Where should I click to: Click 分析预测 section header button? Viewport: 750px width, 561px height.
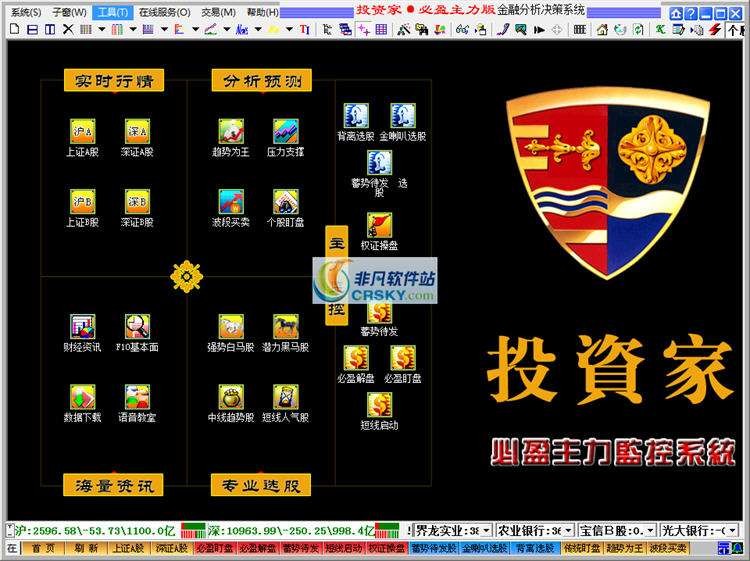point(262,80)
